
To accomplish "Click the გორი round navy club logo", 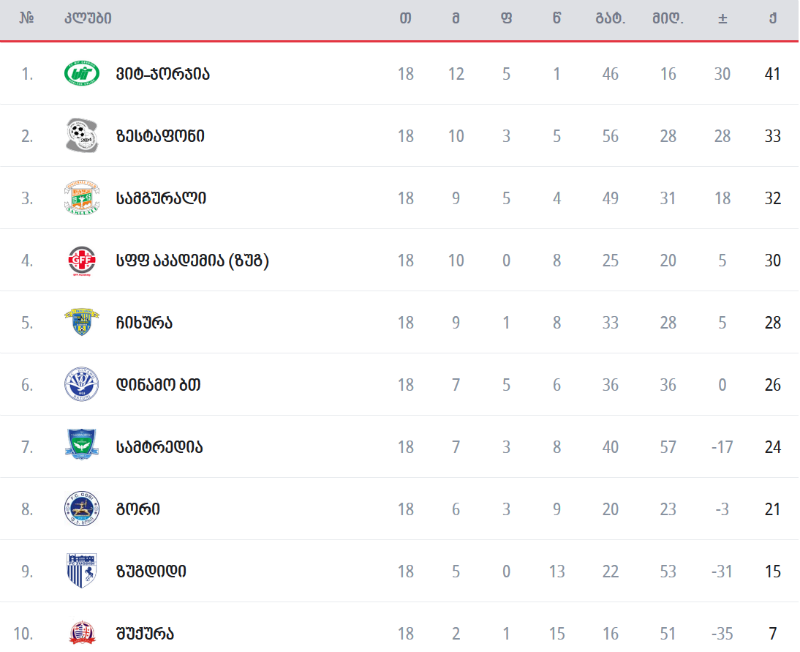I will pos(82,509).
